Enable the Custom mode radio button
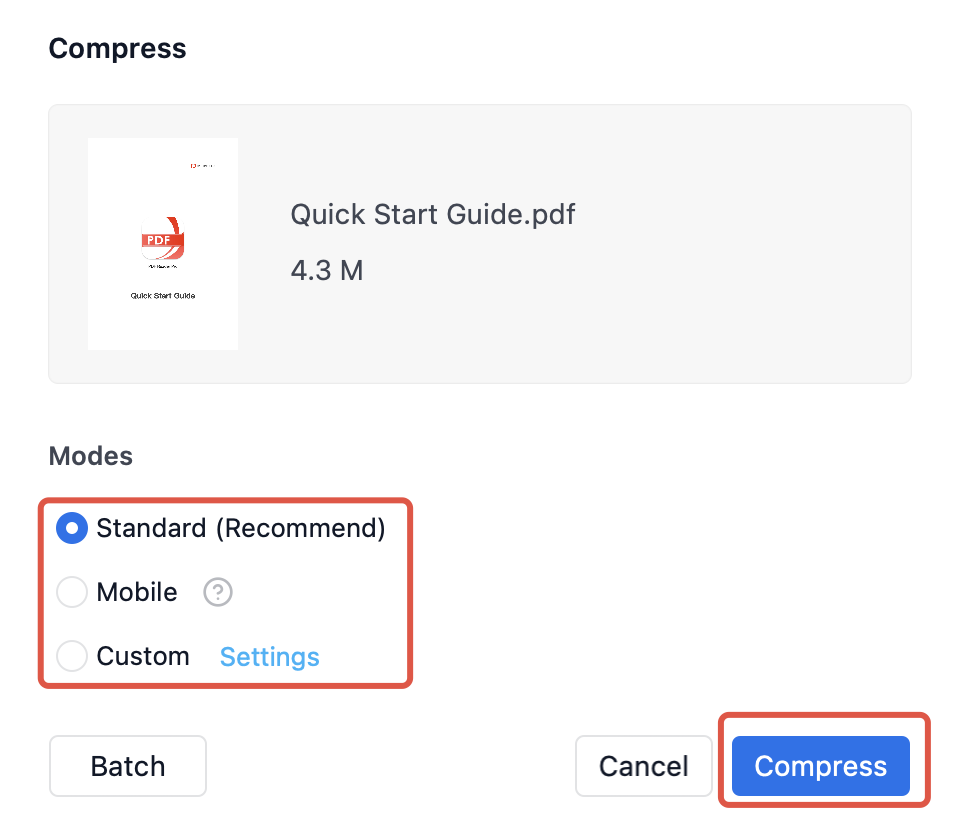 72,657
